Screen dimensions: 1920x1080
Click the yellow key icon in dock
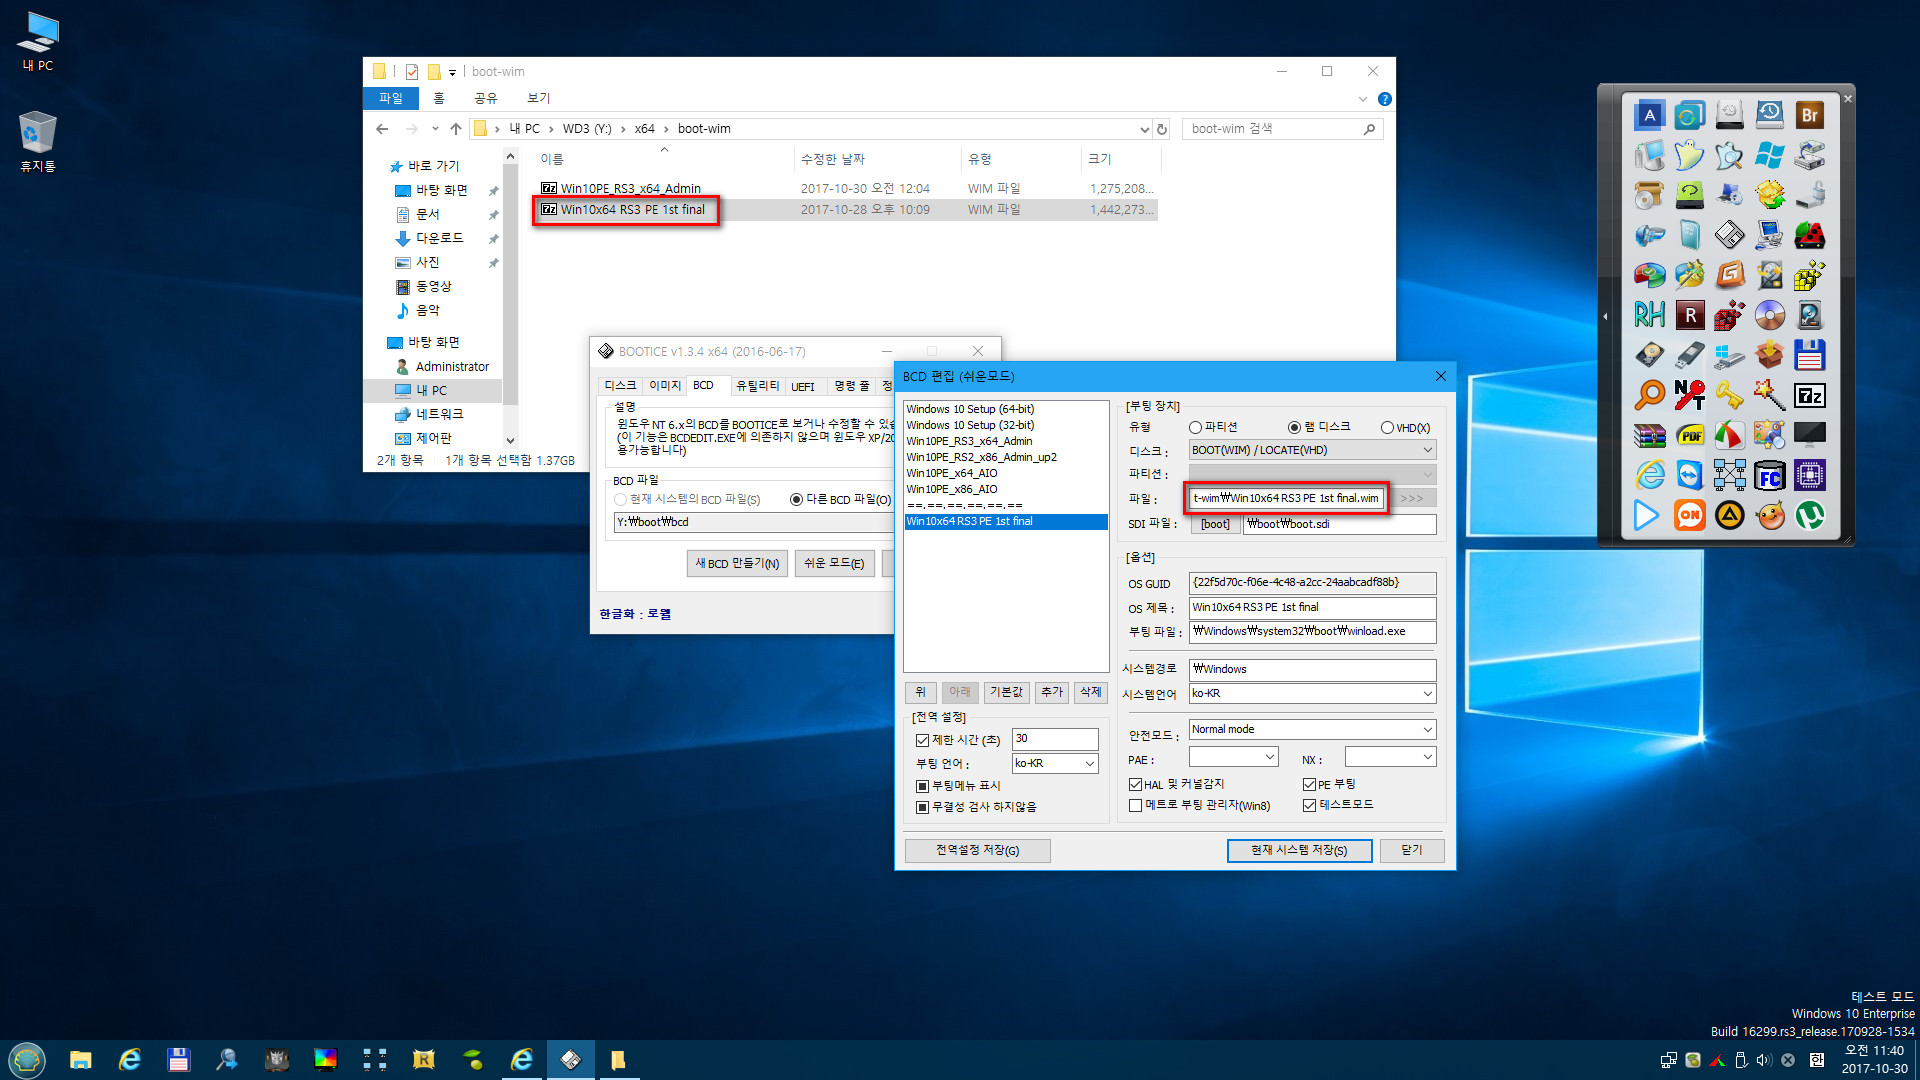[1729, 395]
